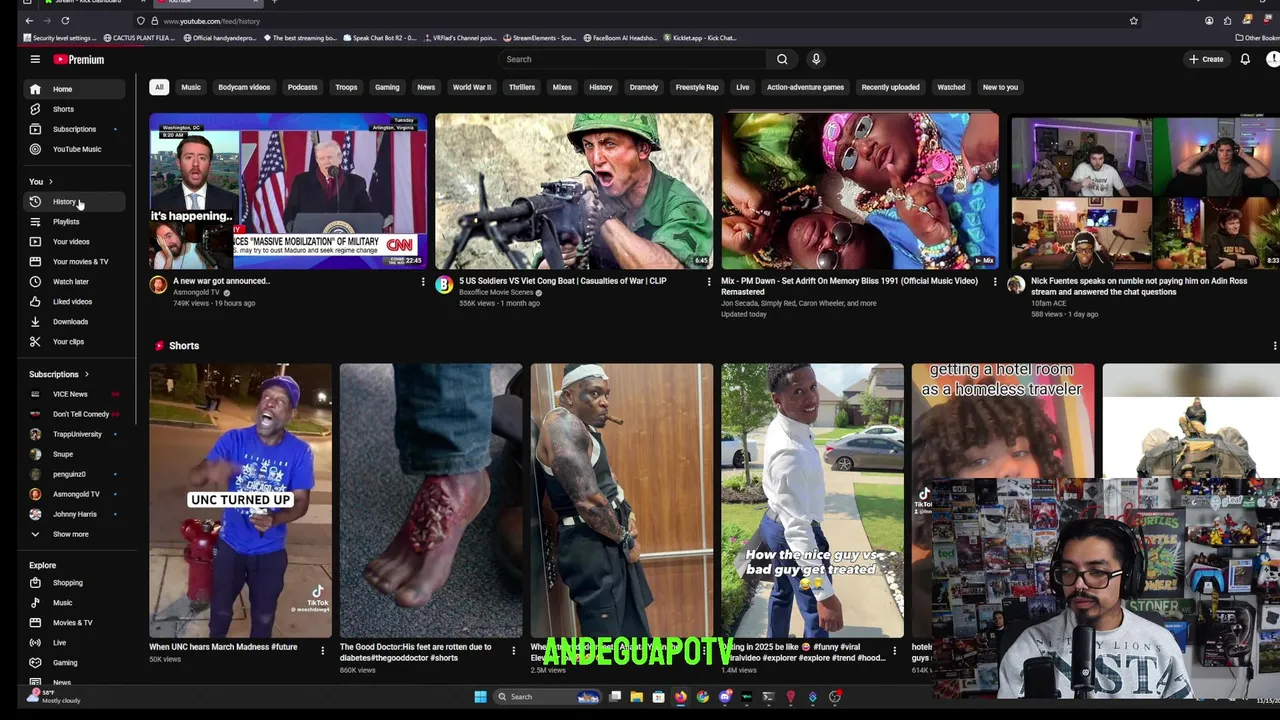The height and width of the screenshot is (720, 1280).
Task: Open Johnny Harris subscription channel
Action: [76, 514]
